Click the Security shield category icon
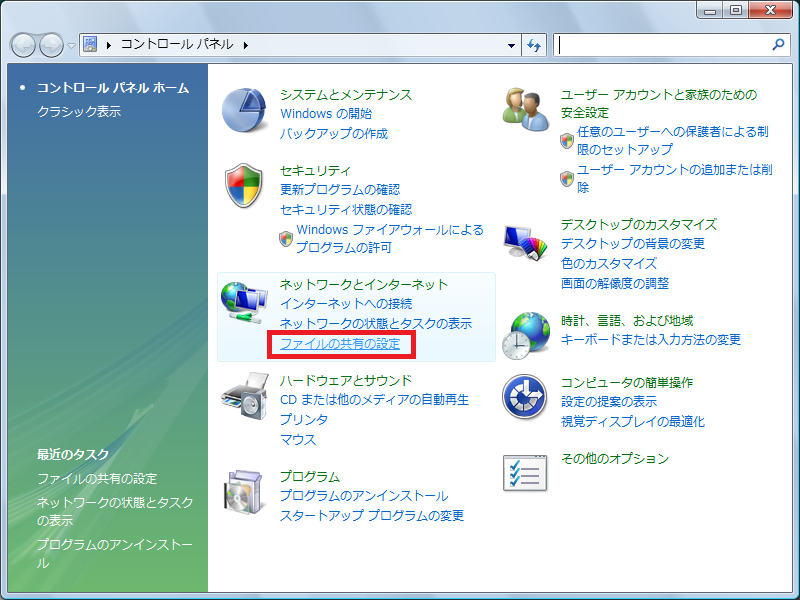 point(245,186)
